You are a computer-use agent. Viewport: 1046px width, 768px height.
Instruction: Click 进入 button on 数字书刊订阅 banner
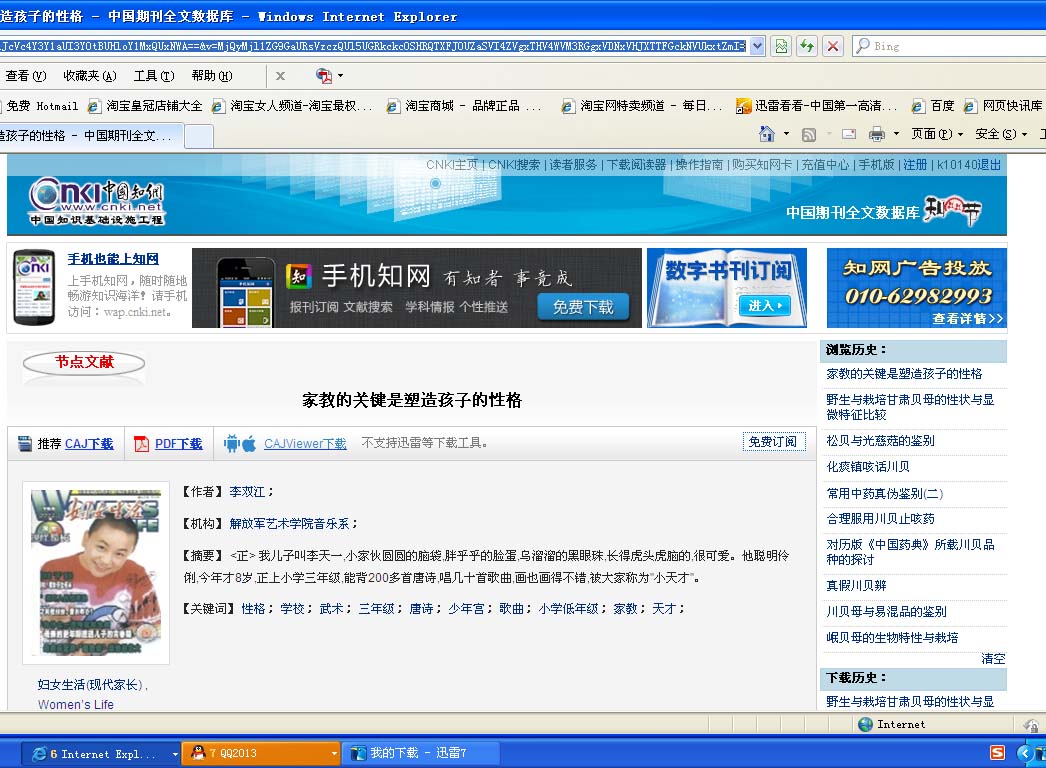(x=764, y=306)
